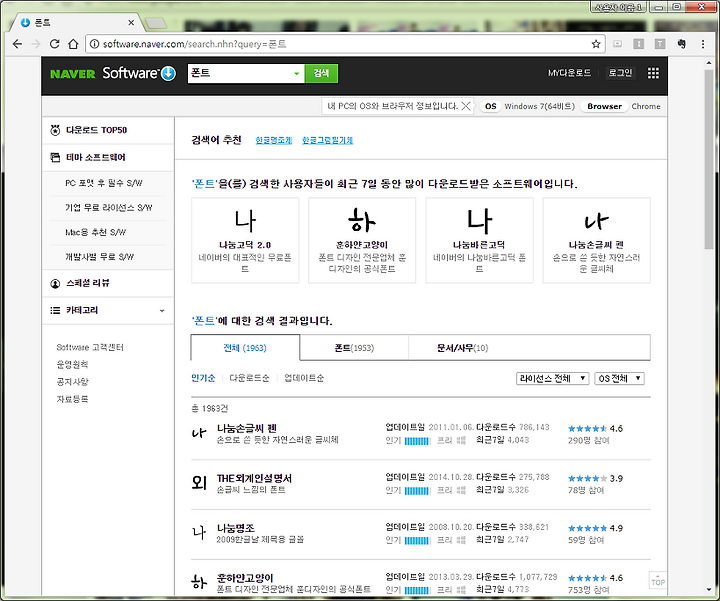Open a new browser tab
Image resolution: width=720 pixels, height=601 pixels.
click(156, 23)
